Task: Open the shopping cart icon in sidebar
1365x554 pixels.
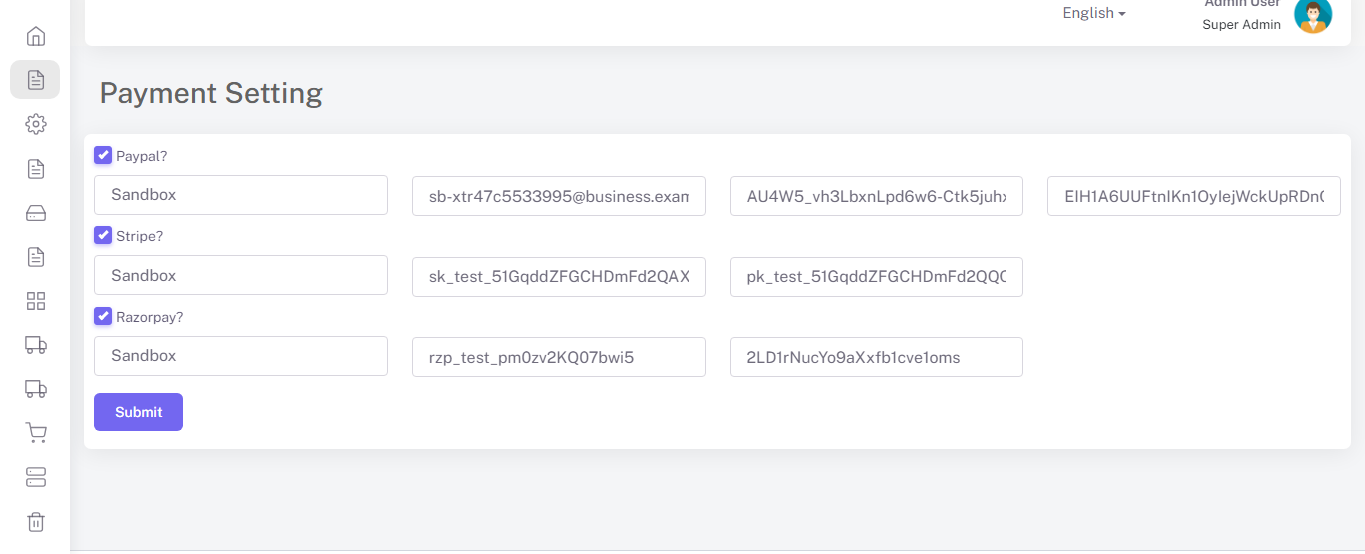Action: (x=35, y=433)
